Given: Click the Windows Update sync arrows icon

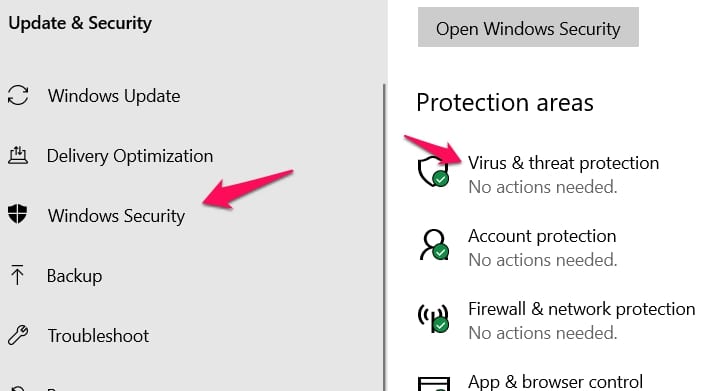Looking at the screenshot, I should tap(18, 95).
